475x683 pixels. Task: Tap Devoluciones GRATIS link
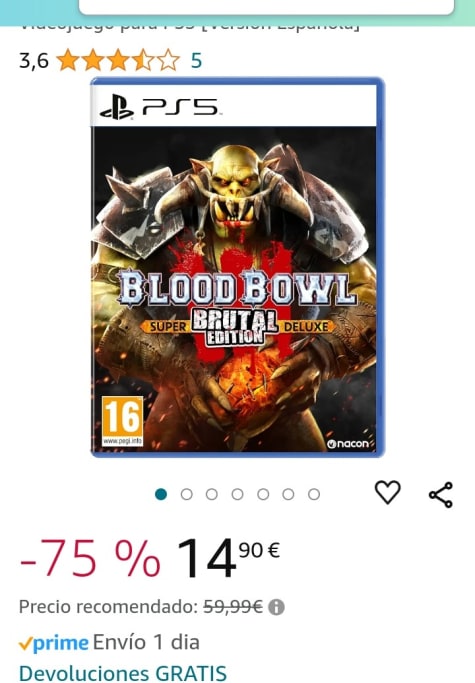click(x=123, y=673)
